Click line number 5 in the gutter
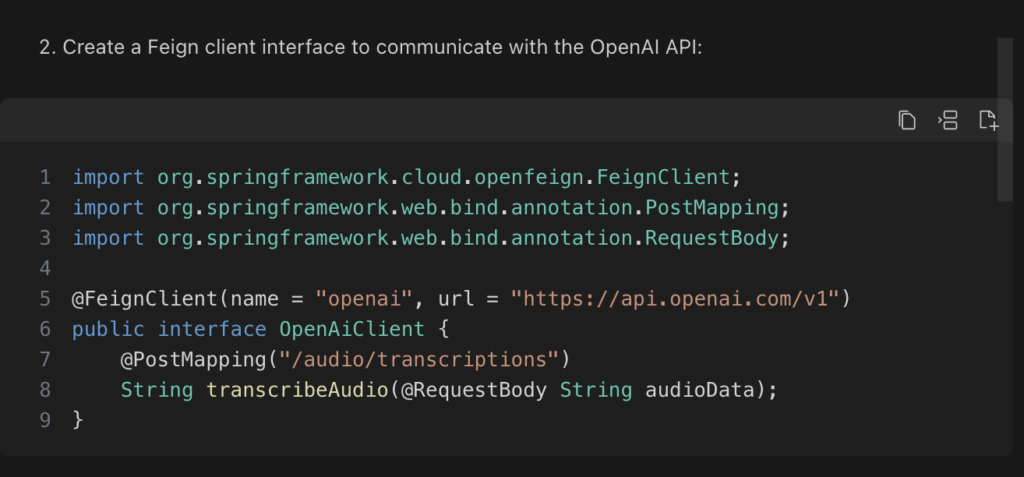 tap(44, 299)
